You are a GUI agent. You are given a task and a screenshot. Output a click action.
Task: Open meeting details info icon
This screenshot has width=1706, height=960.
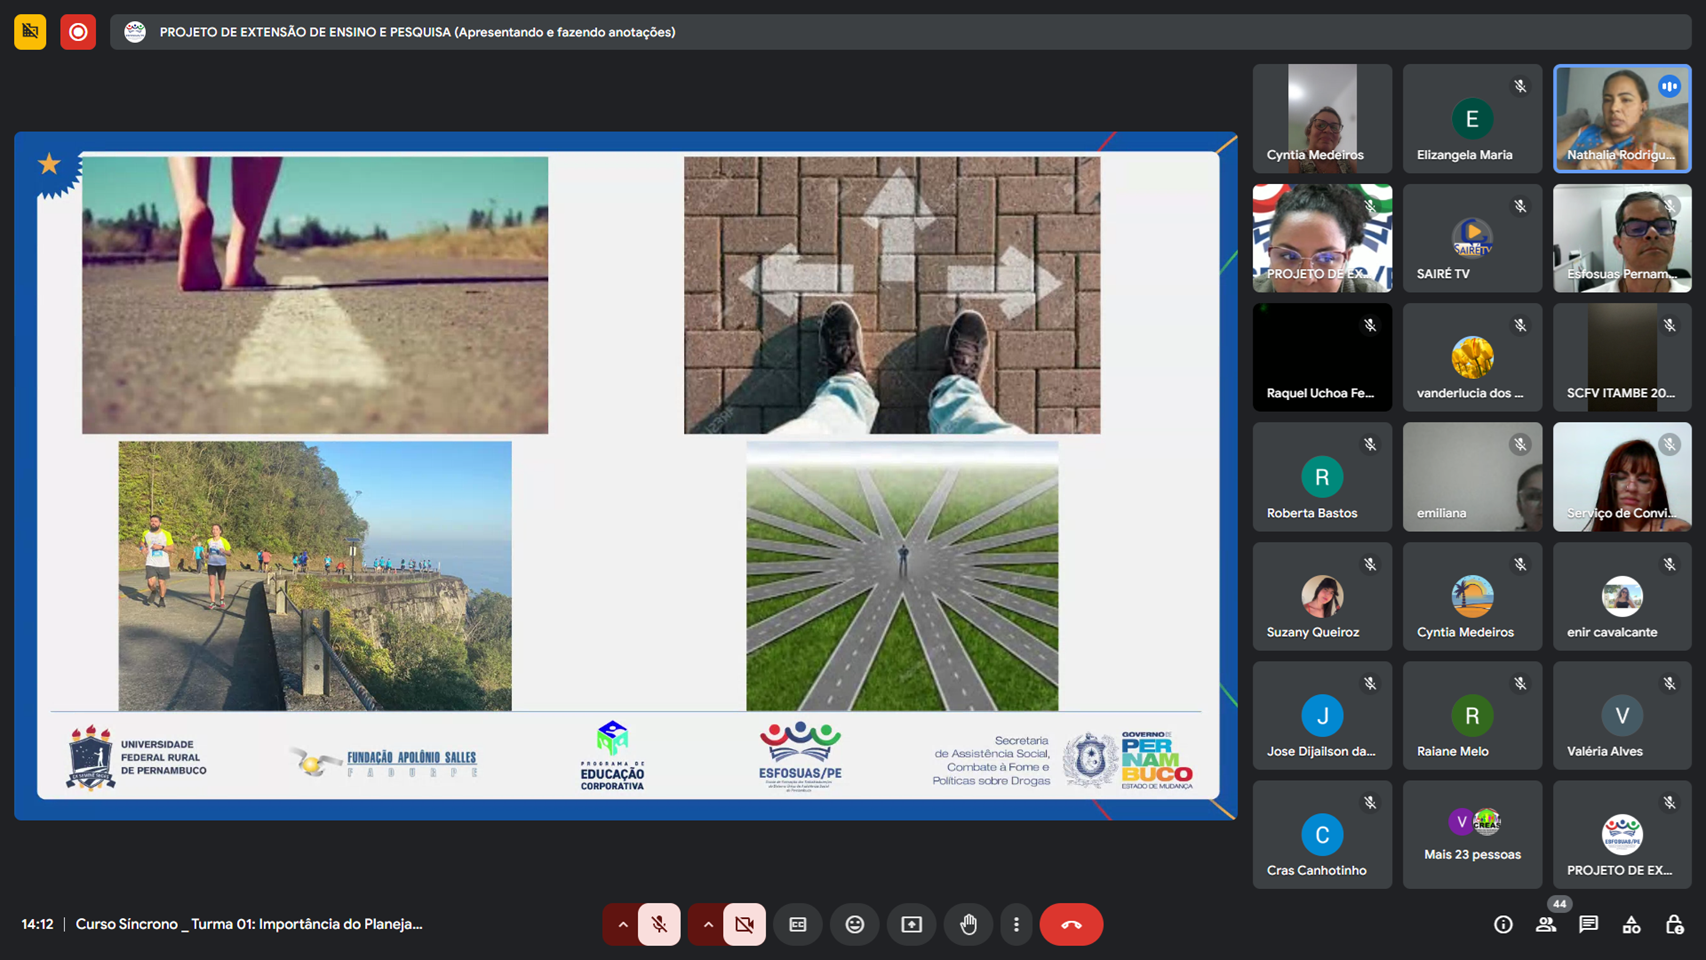[x=1503, y=924]
